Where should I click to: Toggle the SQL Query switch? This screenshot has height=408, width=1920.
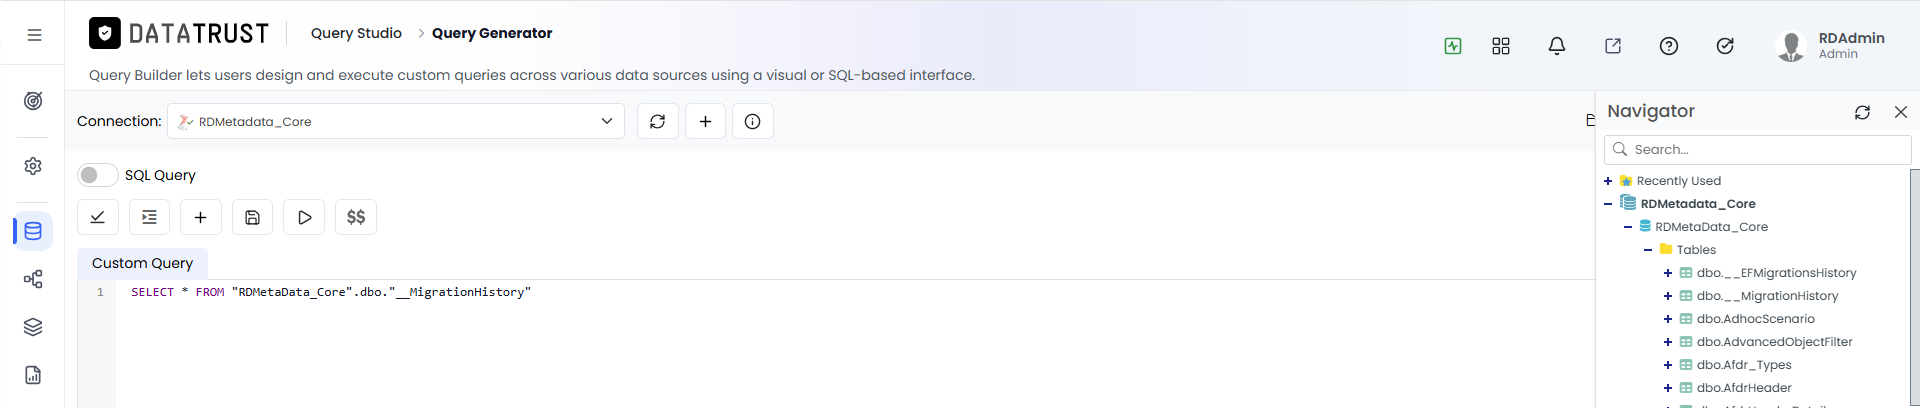[97, 175]
